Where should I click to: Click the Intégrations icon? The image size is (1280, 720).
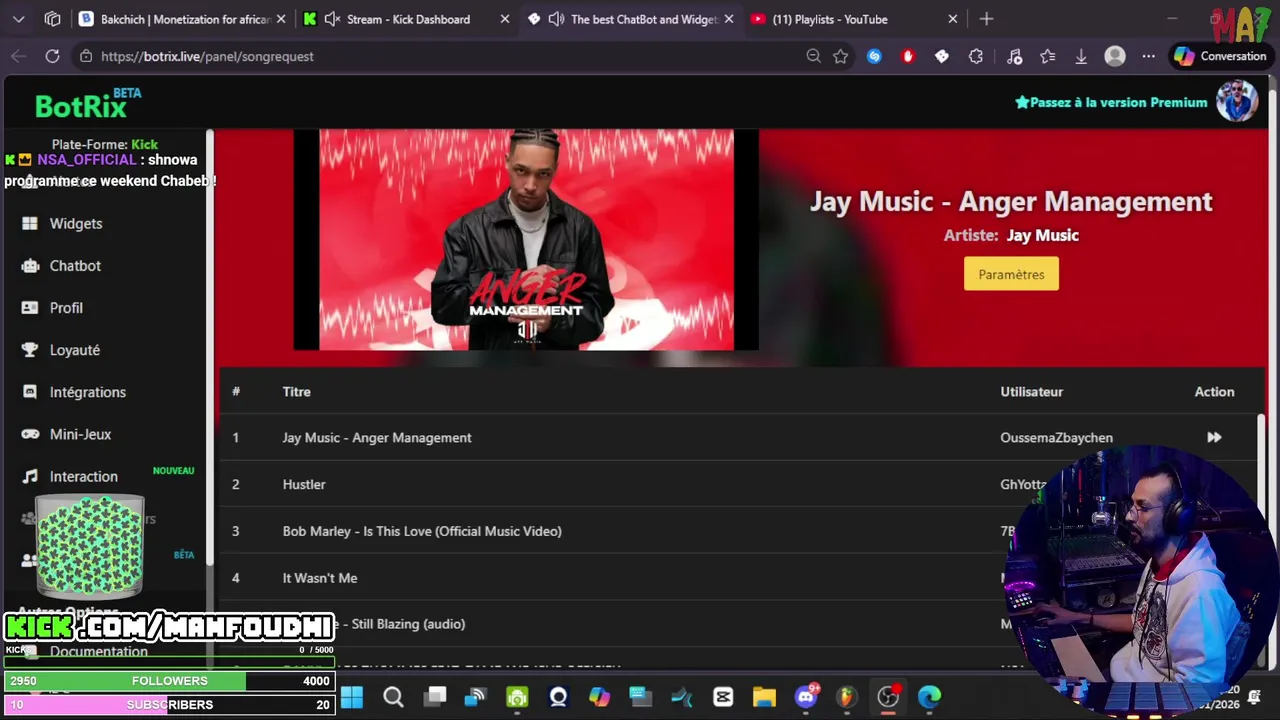point(30,392)
